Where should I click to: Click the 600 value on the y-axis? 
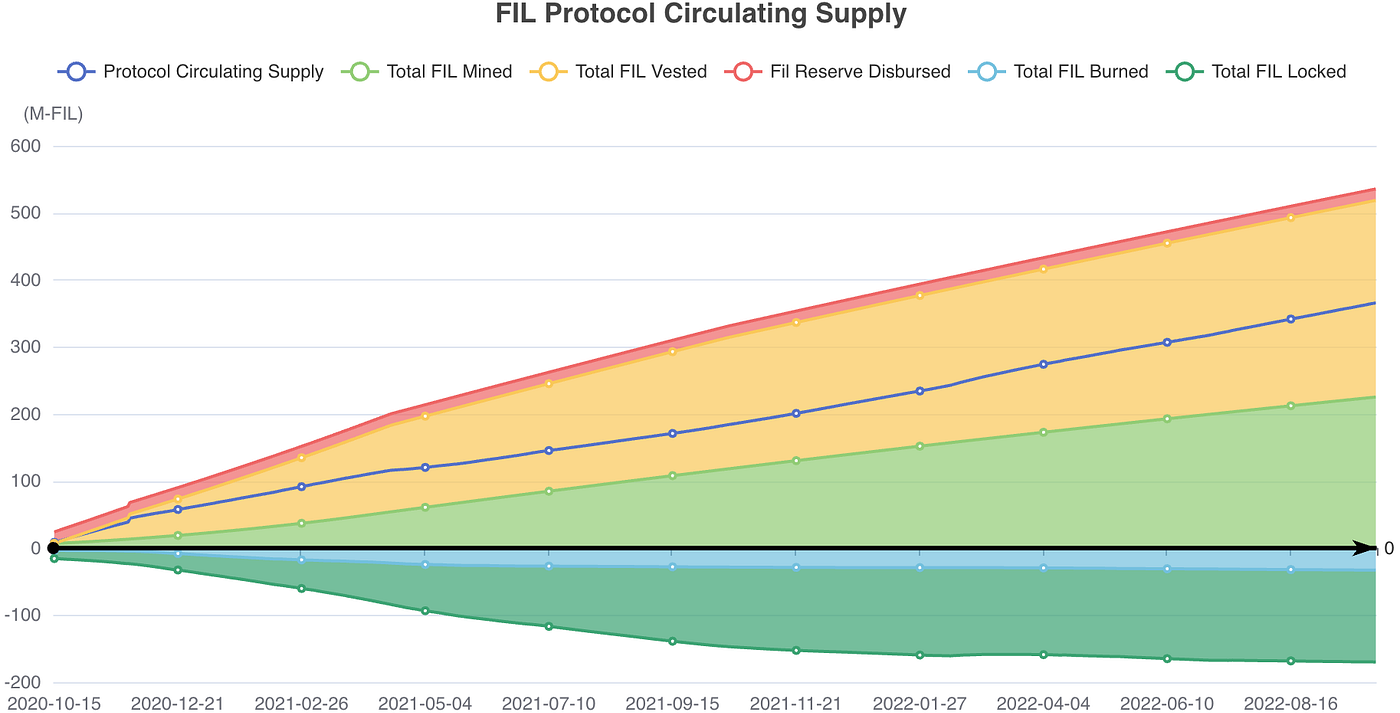coord(26,146)
